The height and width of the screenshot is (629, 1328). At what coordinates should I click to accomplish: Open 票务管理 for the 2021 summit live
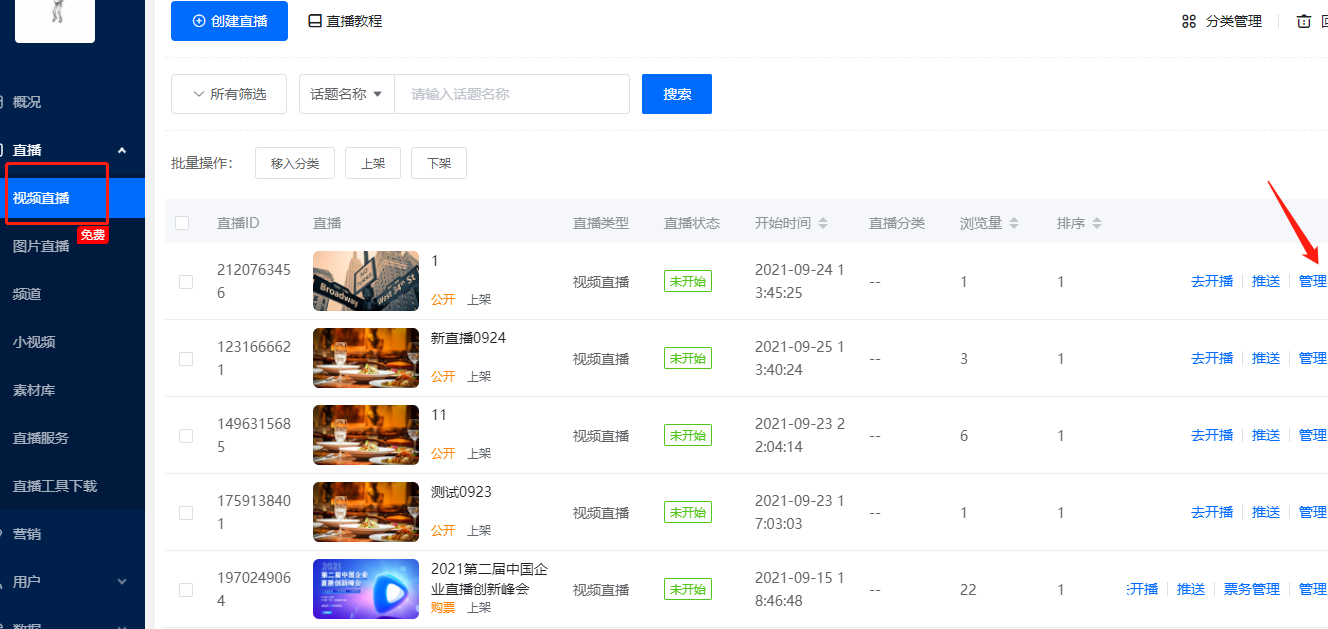[x=1252, y=589]
